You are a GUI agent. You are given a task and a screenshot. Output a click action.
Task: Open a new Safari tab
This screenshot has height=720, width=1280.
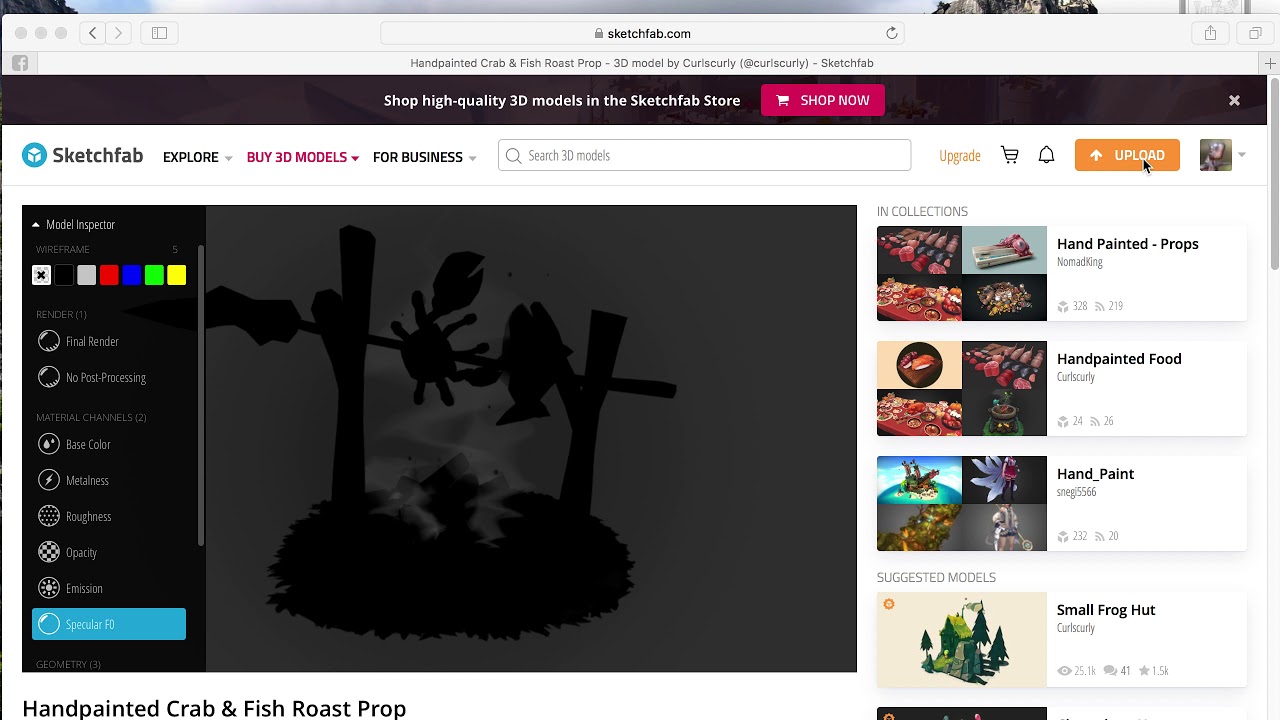pos(1270,63)
